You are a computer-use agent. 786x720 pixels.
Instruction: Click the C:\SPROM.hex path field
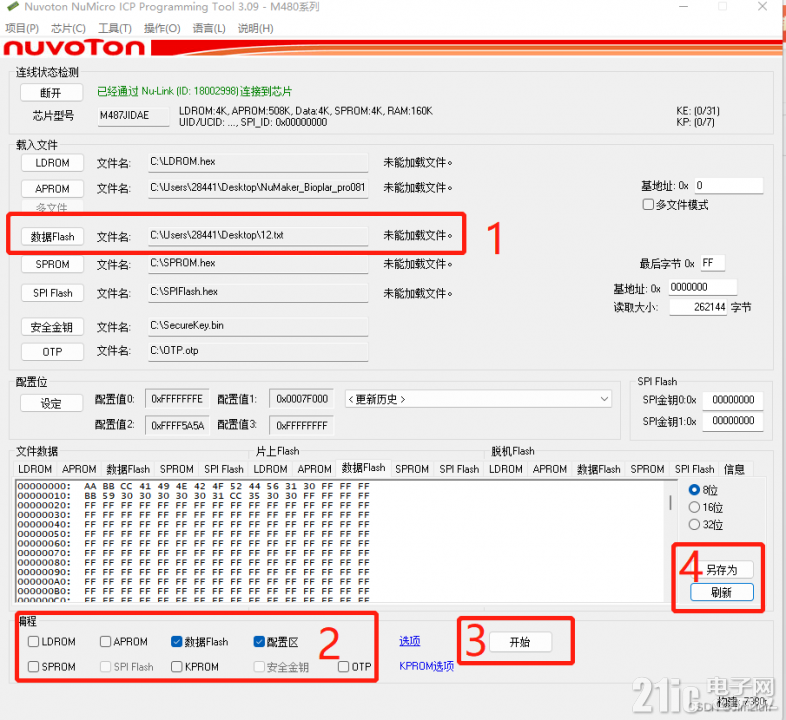pyautogui.click(x=258, y=264)
